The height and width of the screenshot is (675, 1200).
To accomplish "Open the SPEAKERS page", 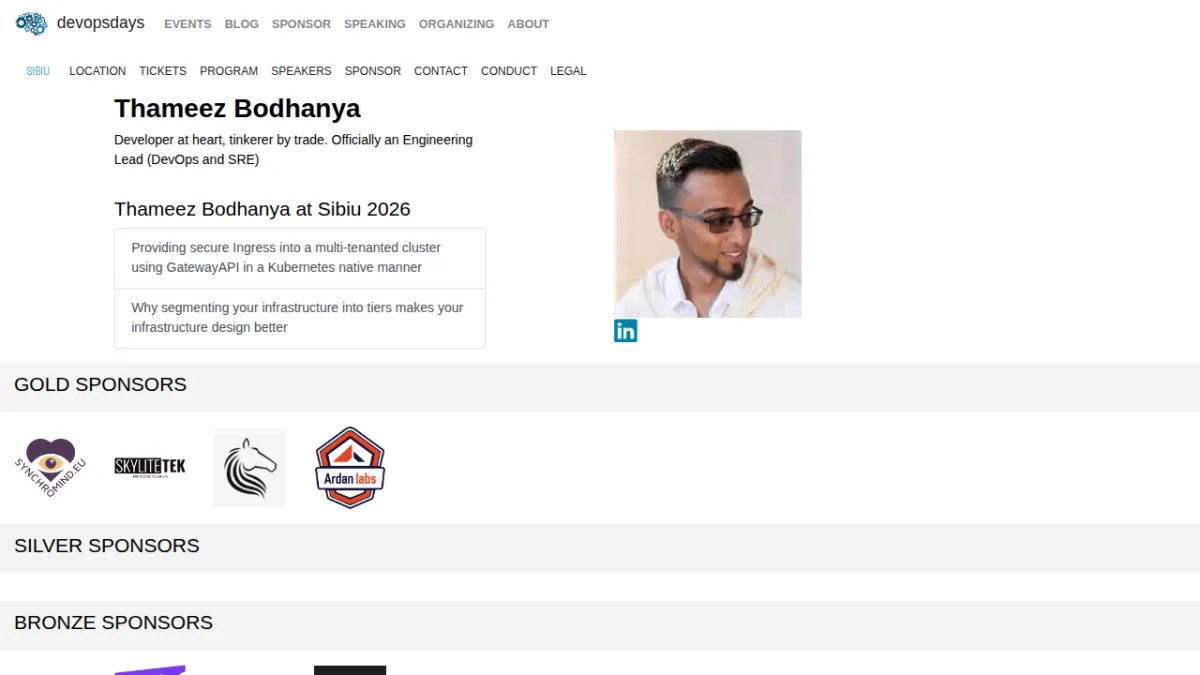I will point(301,71).
